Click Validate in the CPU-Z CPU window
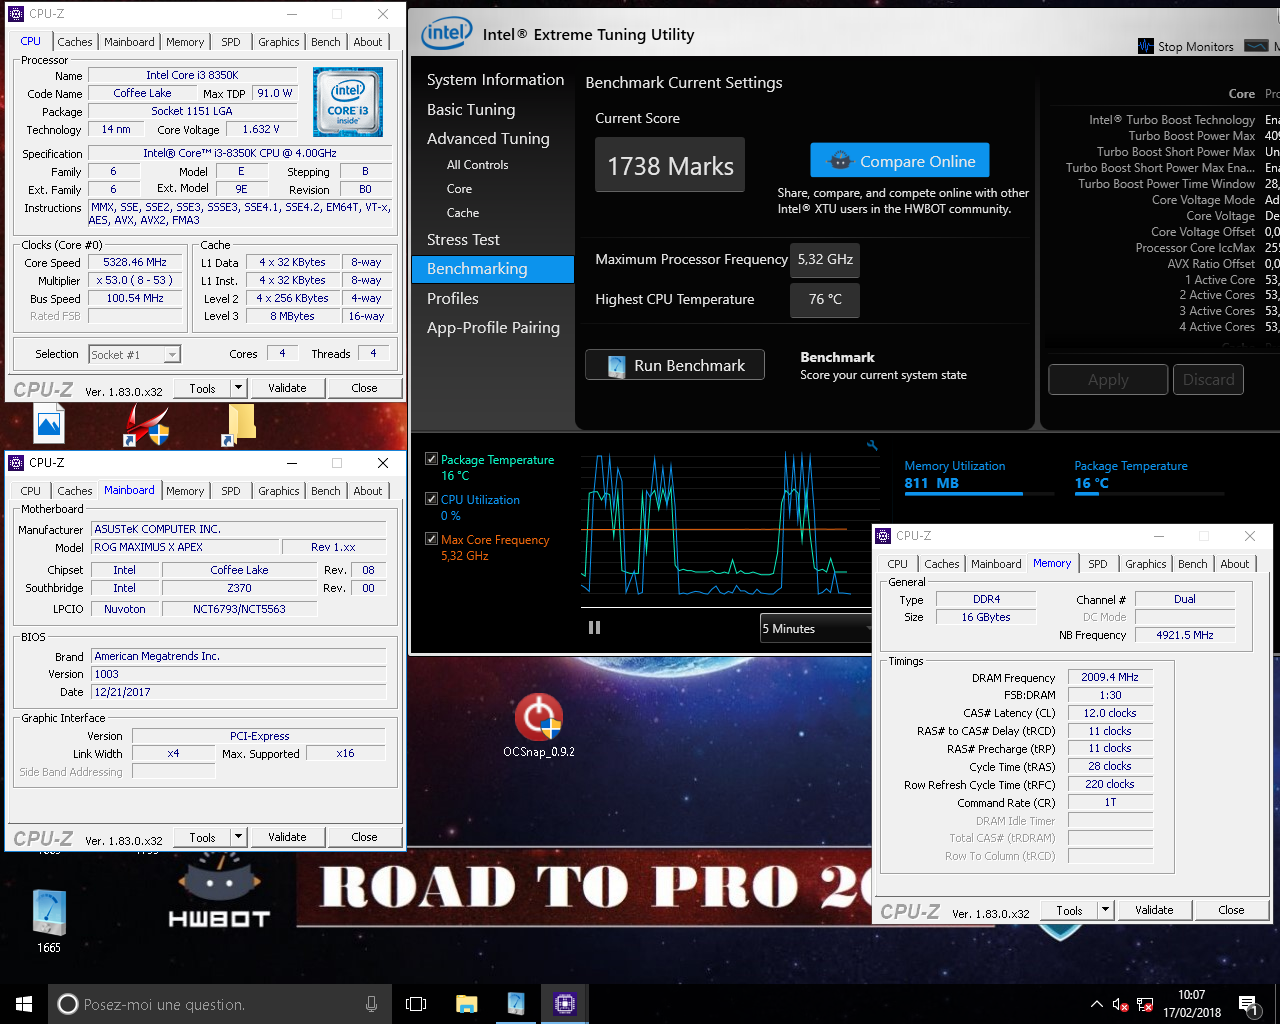 coord(287,388)
